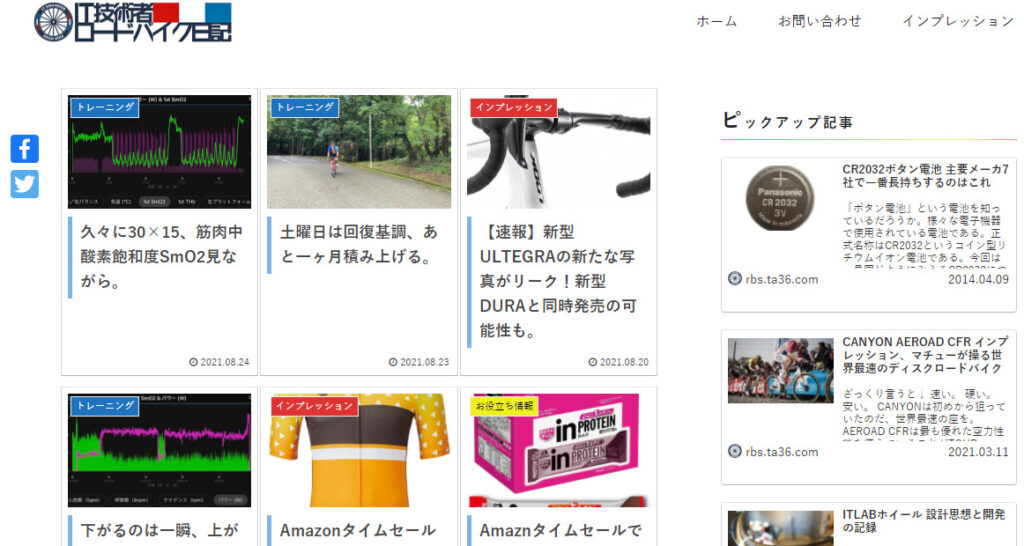This screenshot has height=546, width=1024.
Task: Open the 下がるのは一瞬 article title
Action: 159,530
